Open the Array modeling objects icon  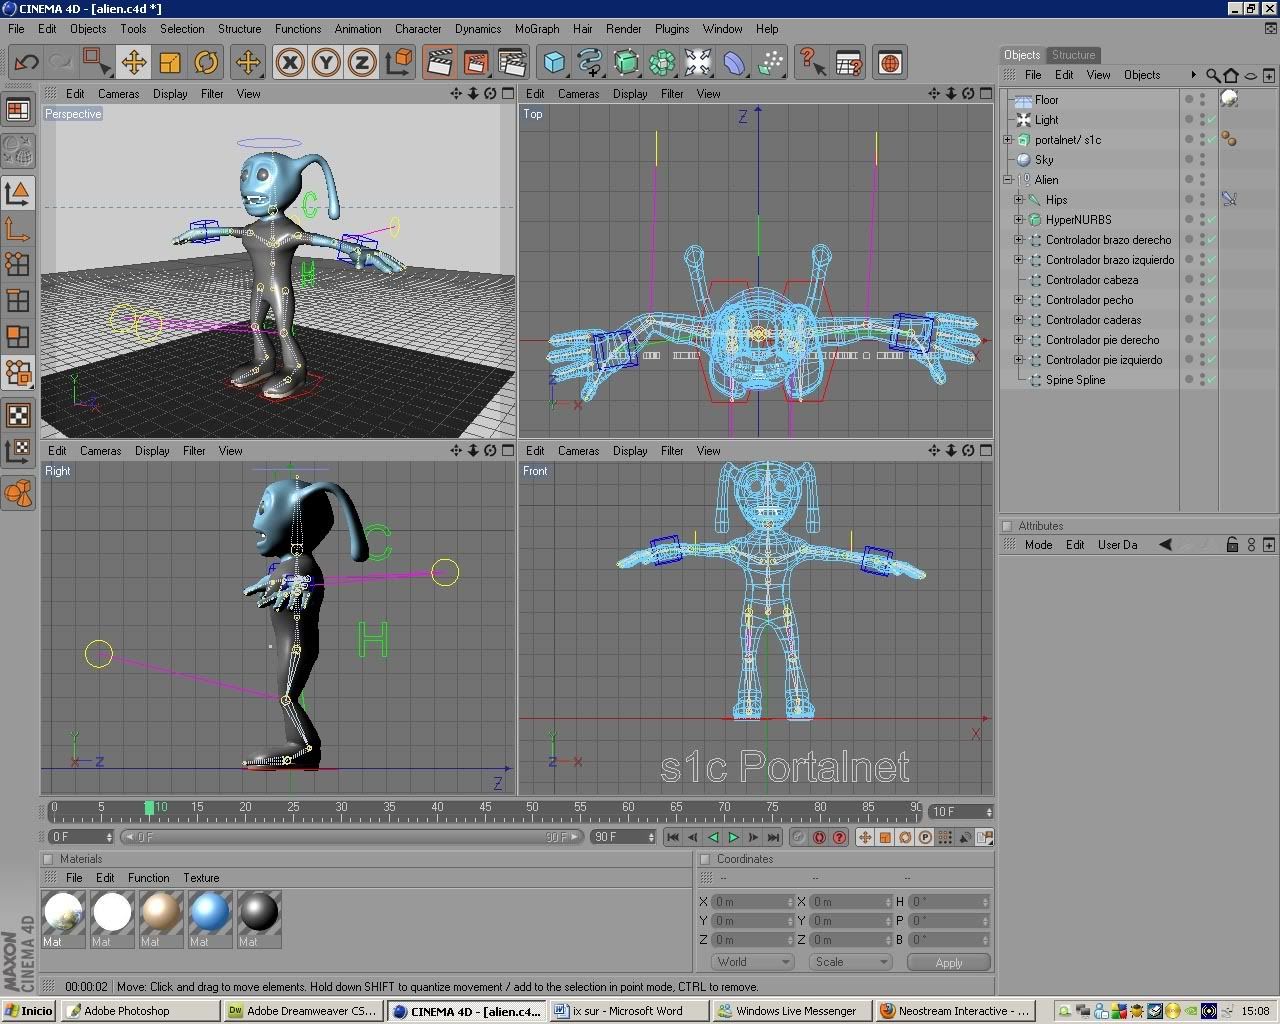click(662, 63)
